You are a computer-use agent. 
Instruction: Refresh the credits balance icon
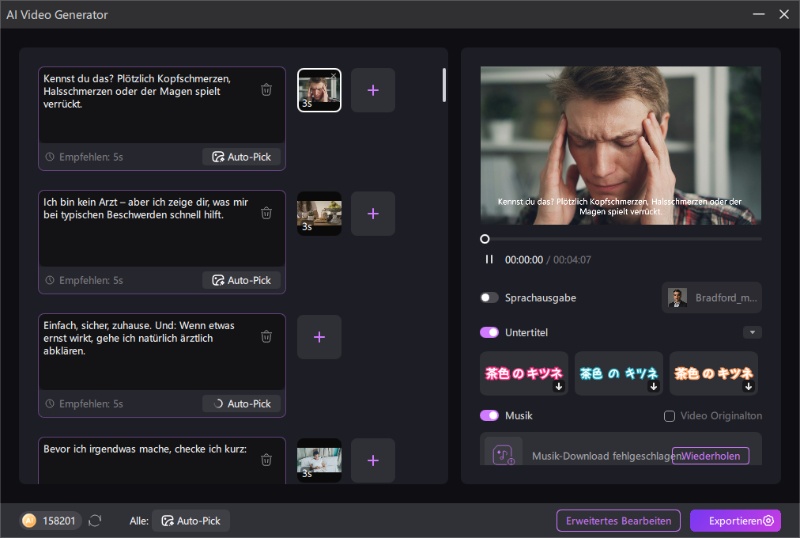pyautogui.click(x=95, y=521)
